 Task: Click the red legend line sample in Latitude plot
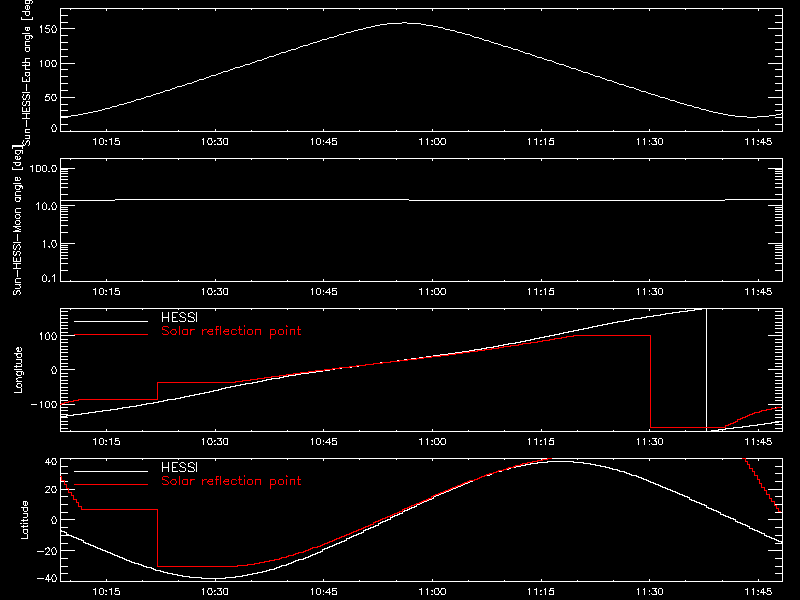111,485
